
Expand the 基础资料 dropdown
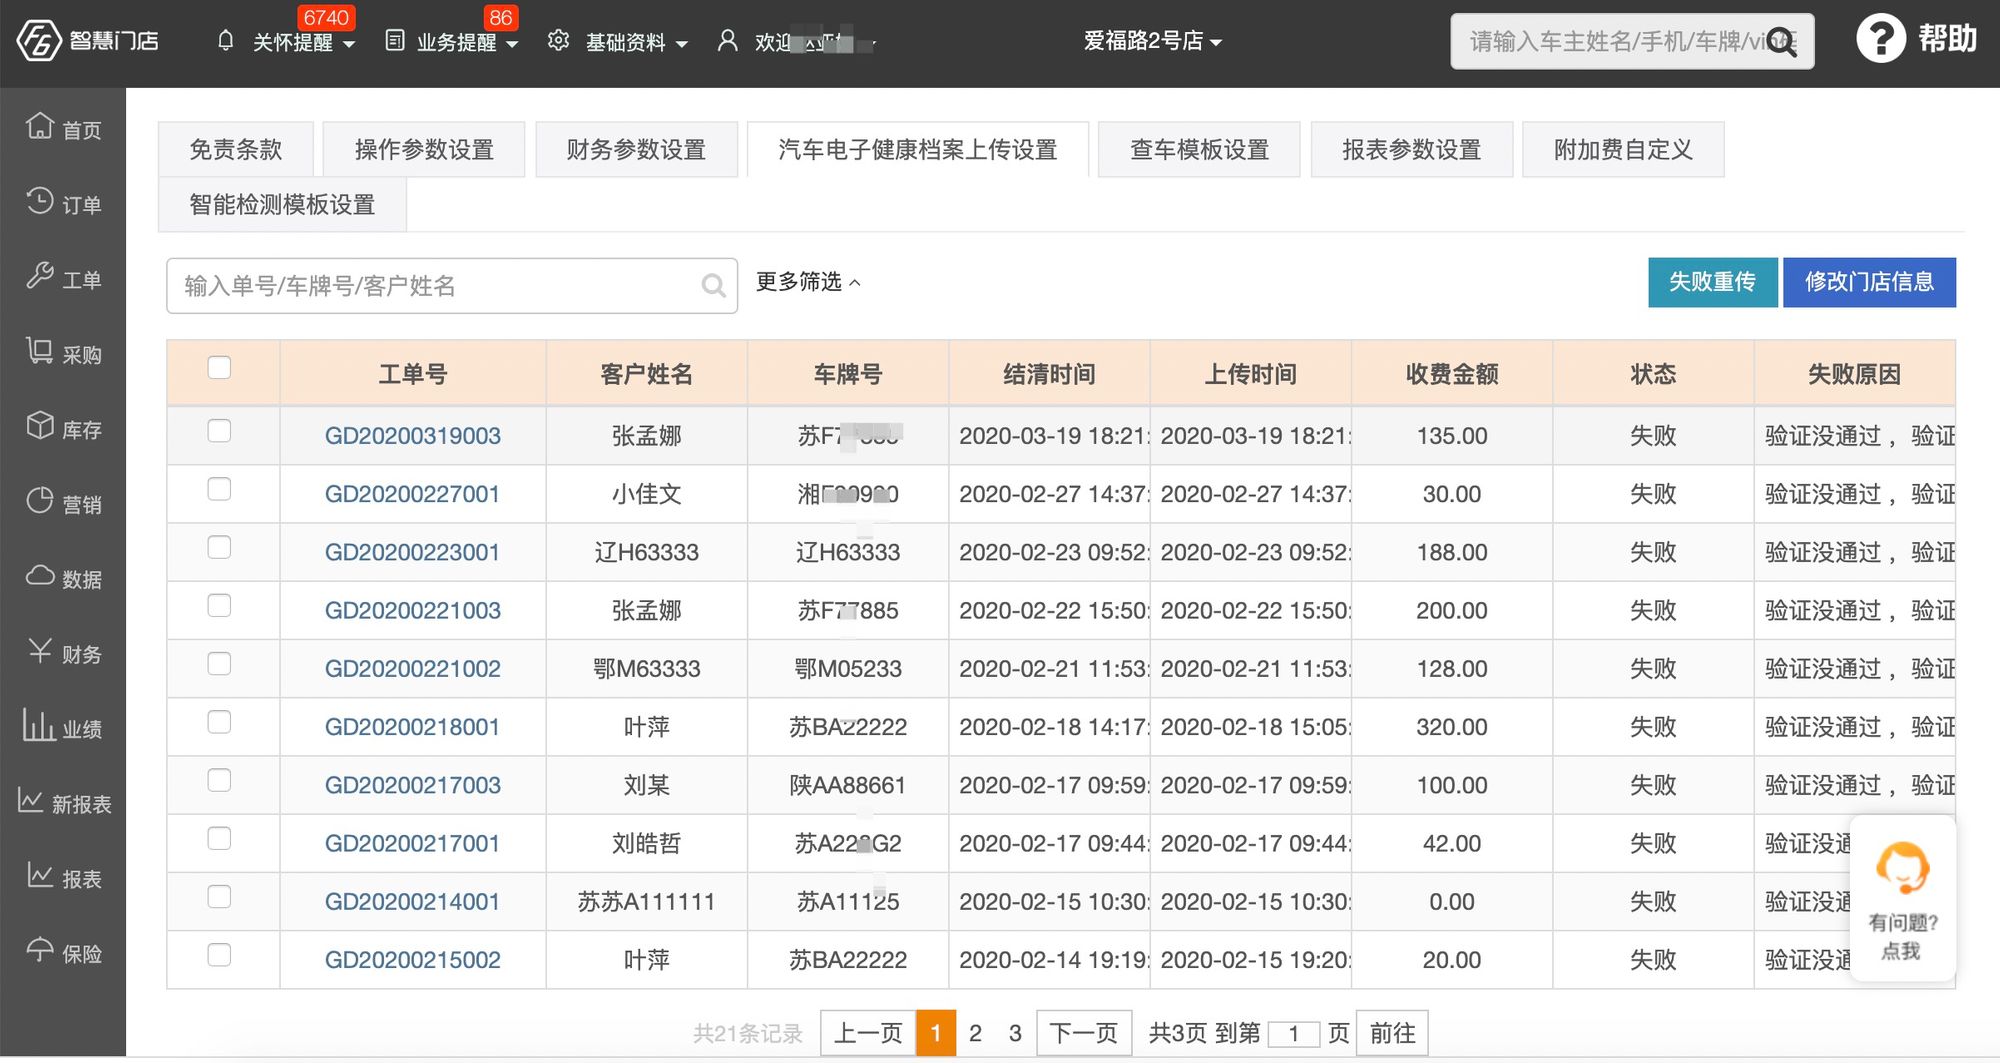coord(636,42)
